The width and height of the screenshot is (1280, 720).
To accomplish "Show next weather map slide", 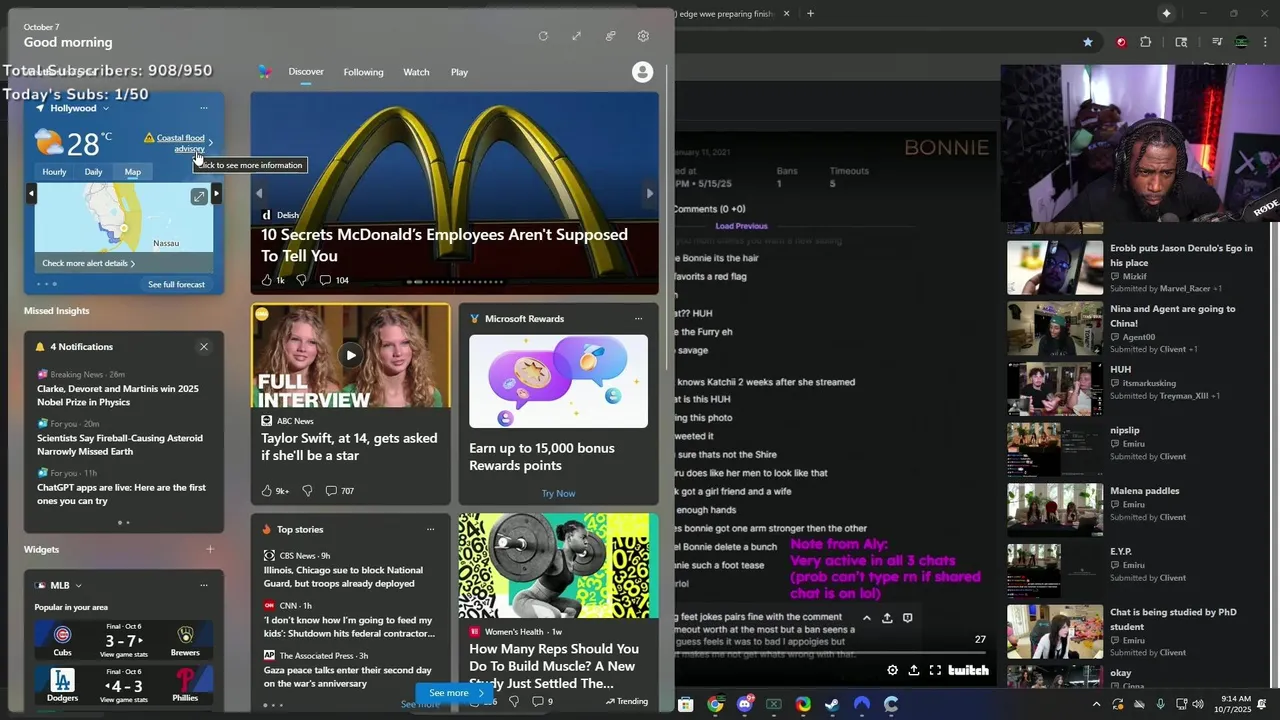I will [216, 194].
